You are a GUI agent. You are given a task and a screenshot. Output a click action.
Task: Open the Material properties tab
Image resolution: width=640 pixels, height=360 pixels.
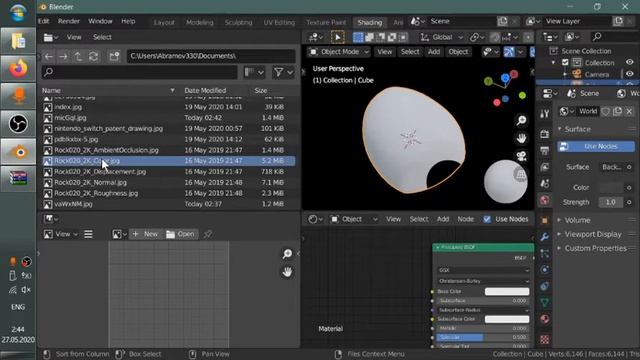(544, 319)
